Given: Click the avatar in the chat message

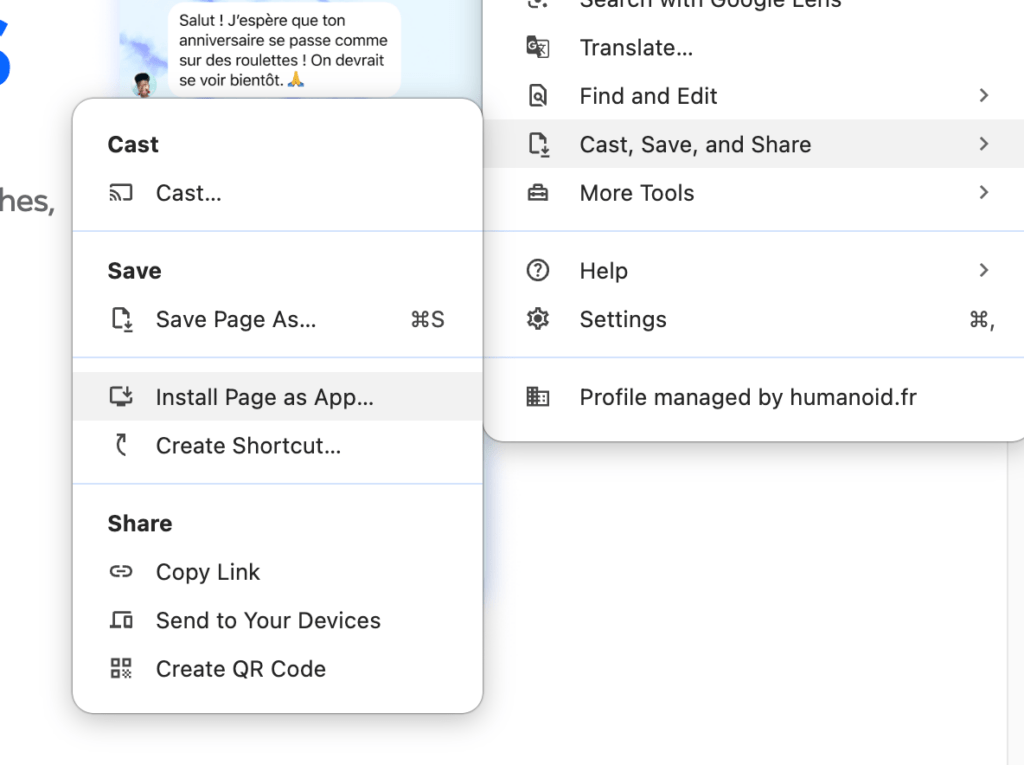Looking at the screenshot, I should pyautogui.click(x=145, y=86).
